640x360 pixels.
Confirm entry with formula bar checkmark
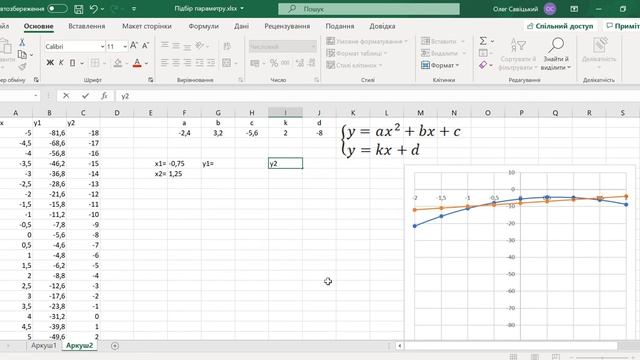pos(85,96)
